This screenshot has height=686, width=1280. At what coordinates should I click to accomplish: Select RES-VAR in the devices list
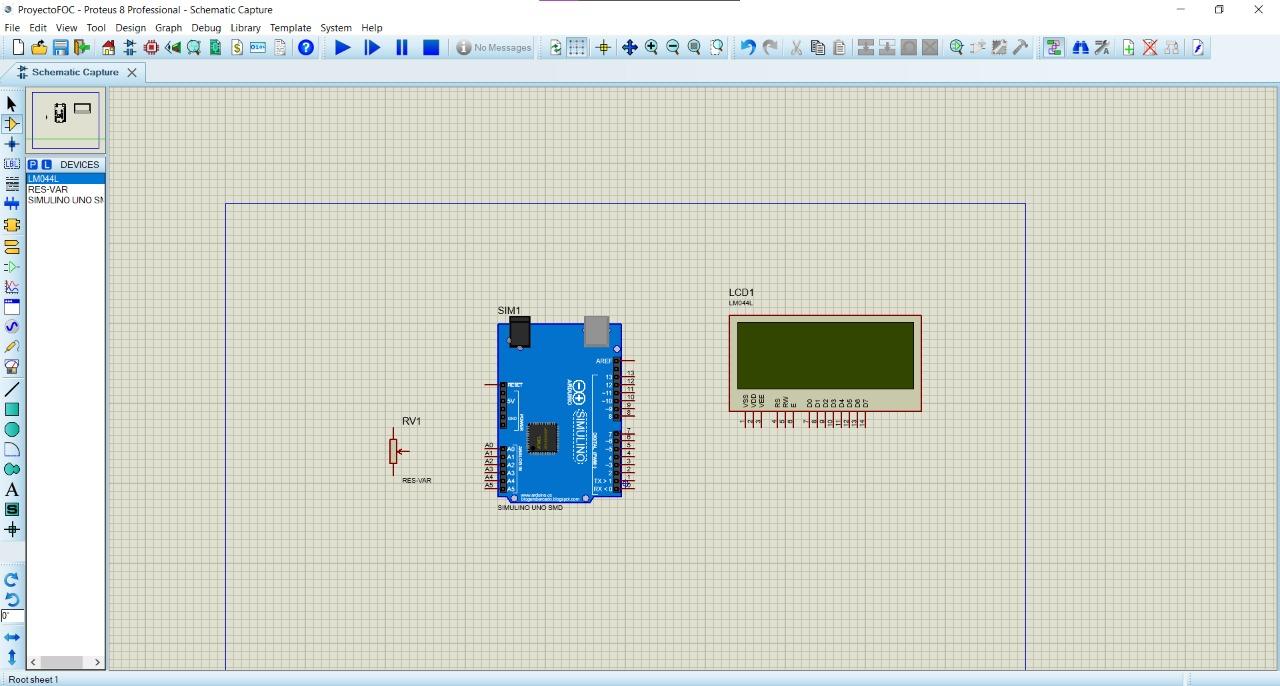[x=66, y=189]
